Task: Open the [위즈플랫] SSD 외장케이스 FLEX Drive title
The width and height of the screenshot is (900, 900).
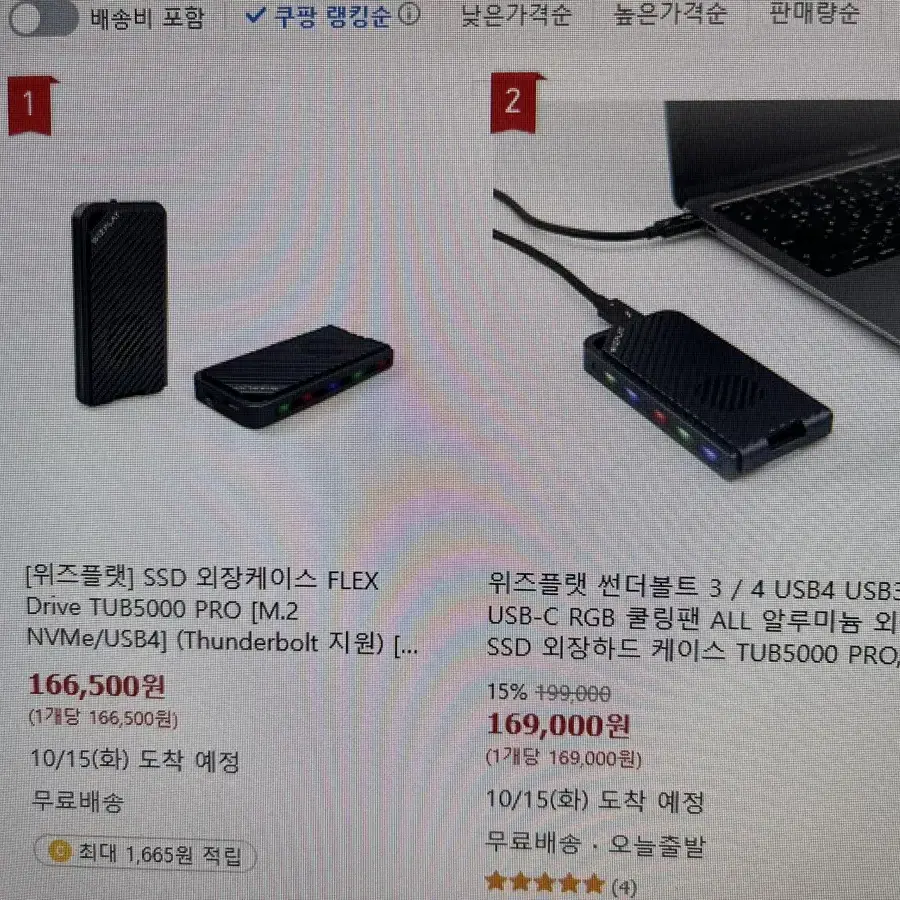Action: click(x=222, y=611)
